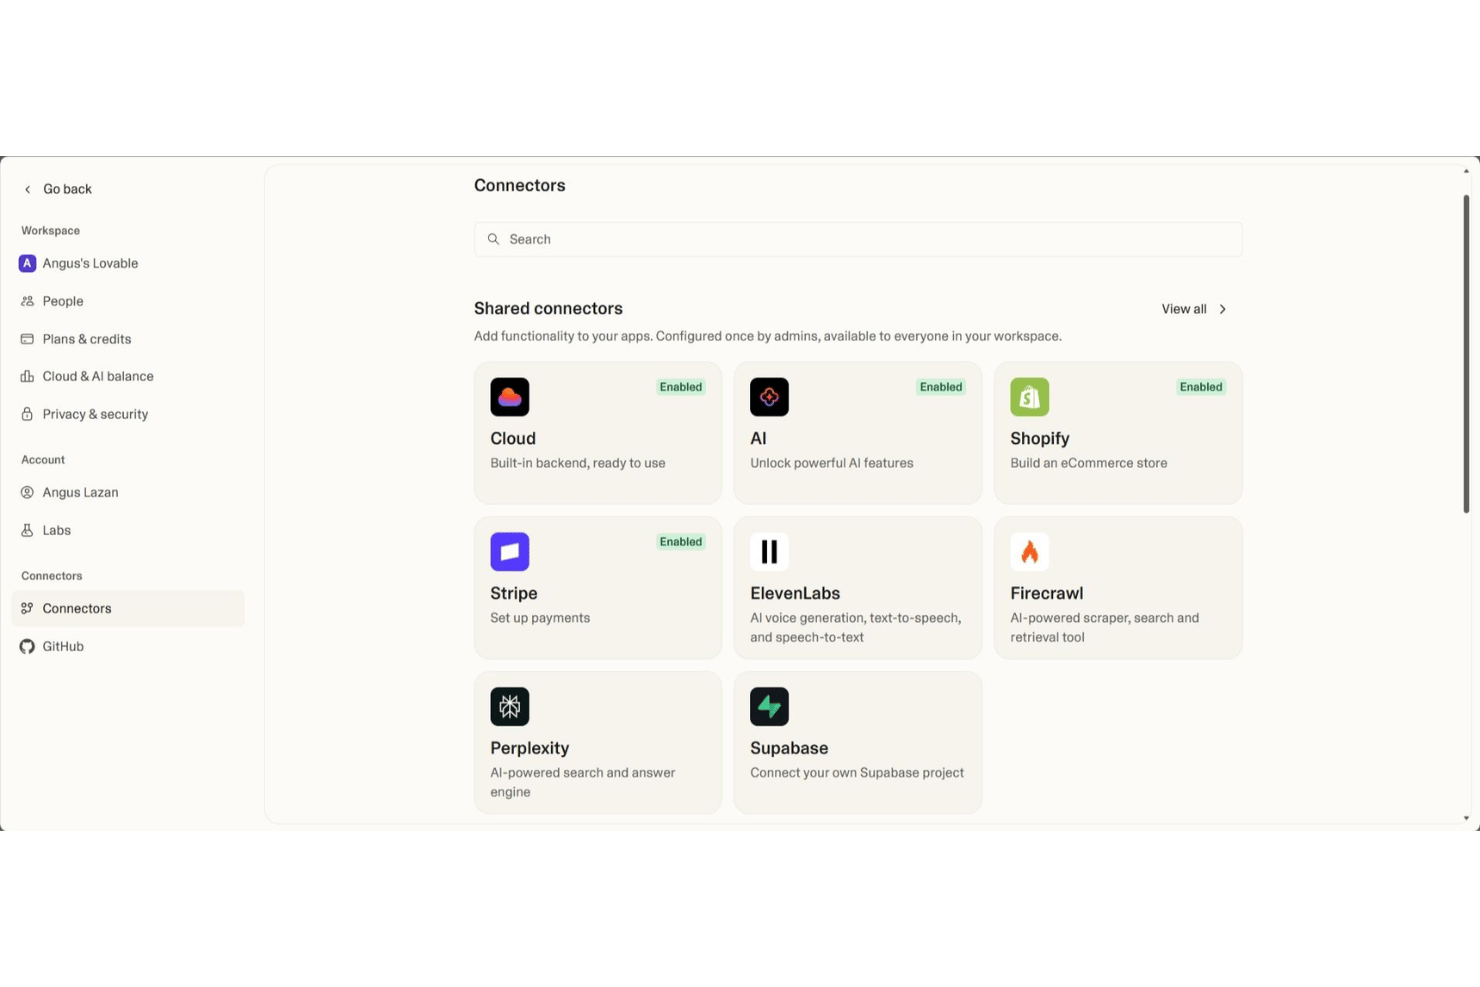
Task: Click the ElevenLabs logo icon
Action: [769, 552]
